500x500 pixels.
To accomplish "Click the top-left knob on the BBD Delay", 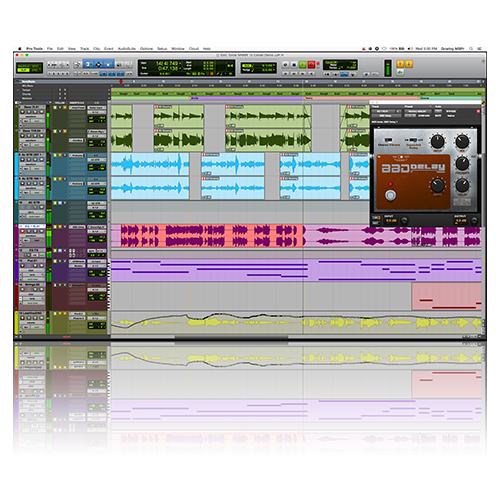I will [438, 141].
